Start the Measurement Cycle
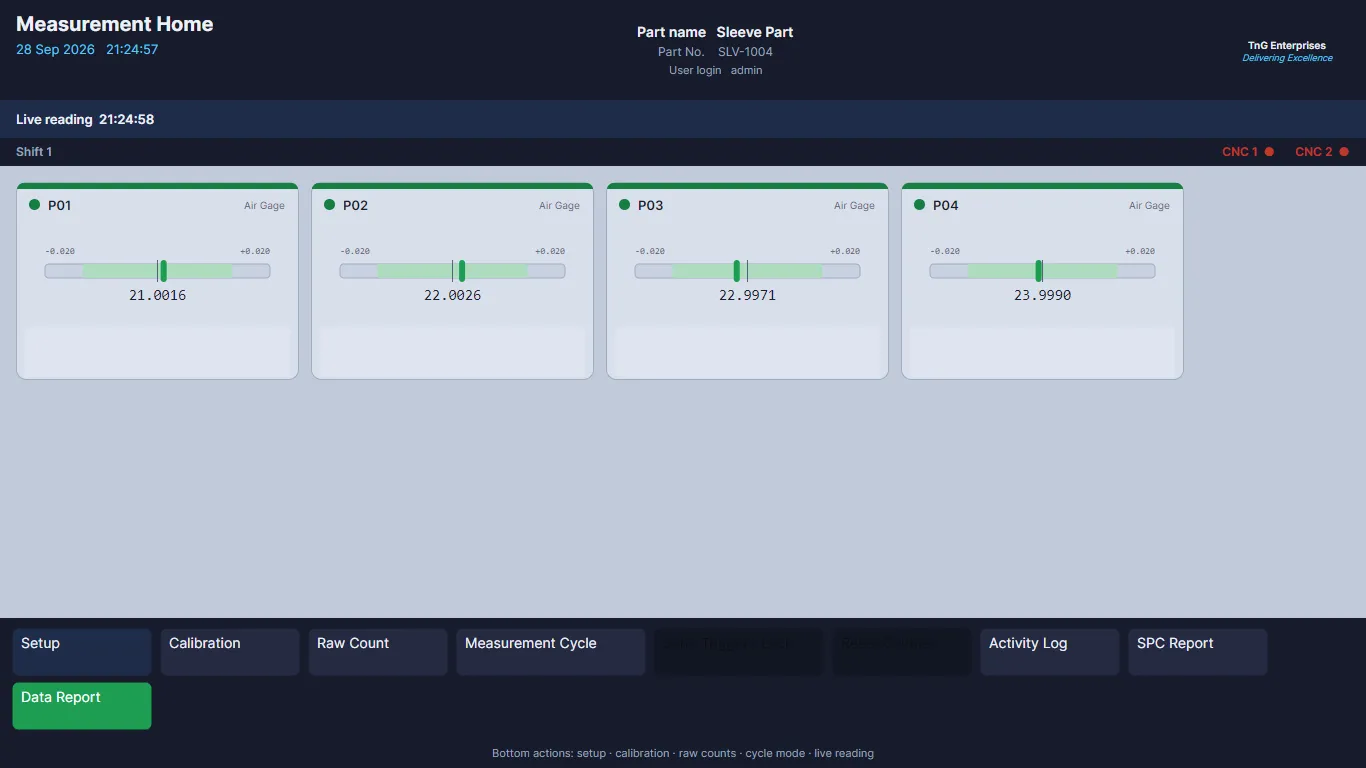This screenshot has width=1366, height=768. click(x=551, y=652)
